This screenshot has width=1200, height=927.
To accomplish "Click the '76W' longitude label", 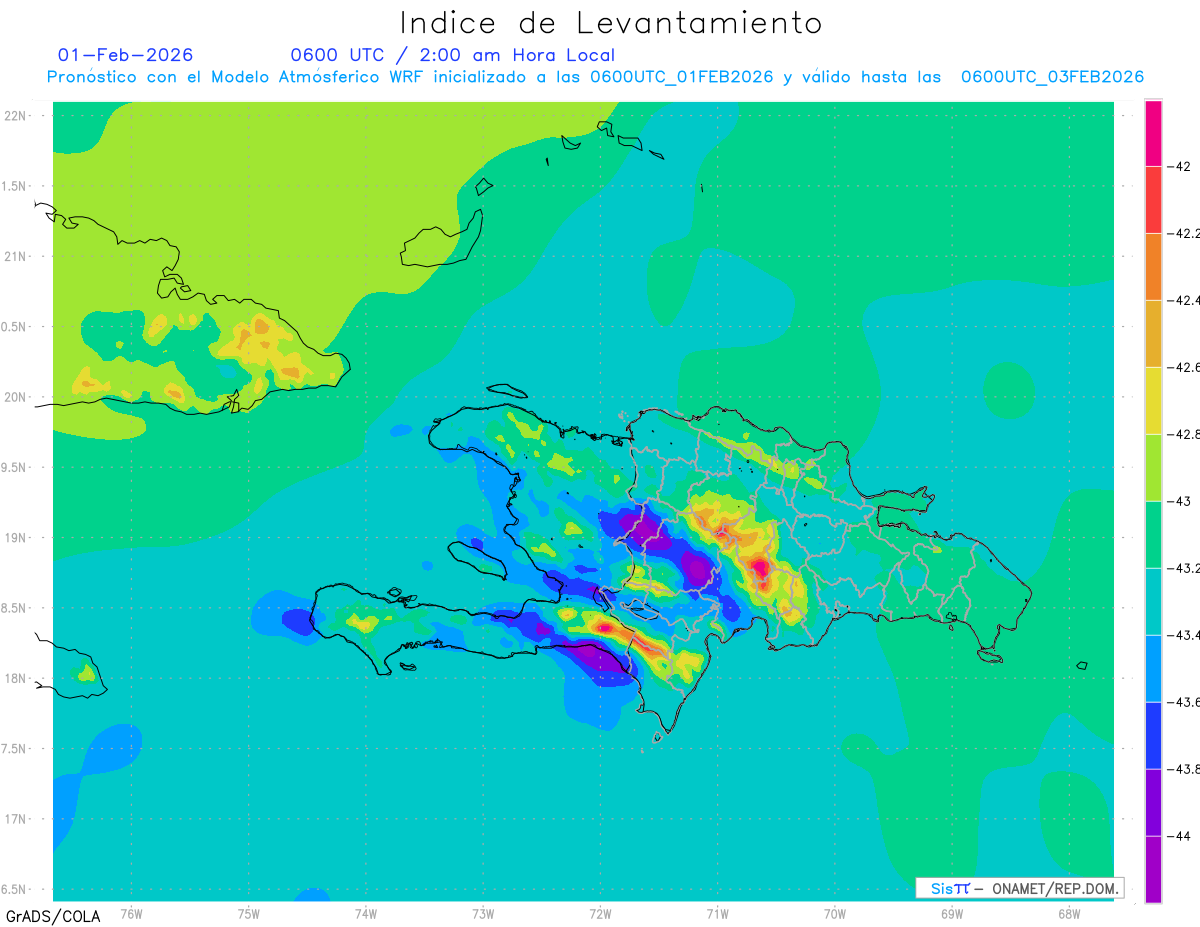I will (x=131, y=913).
